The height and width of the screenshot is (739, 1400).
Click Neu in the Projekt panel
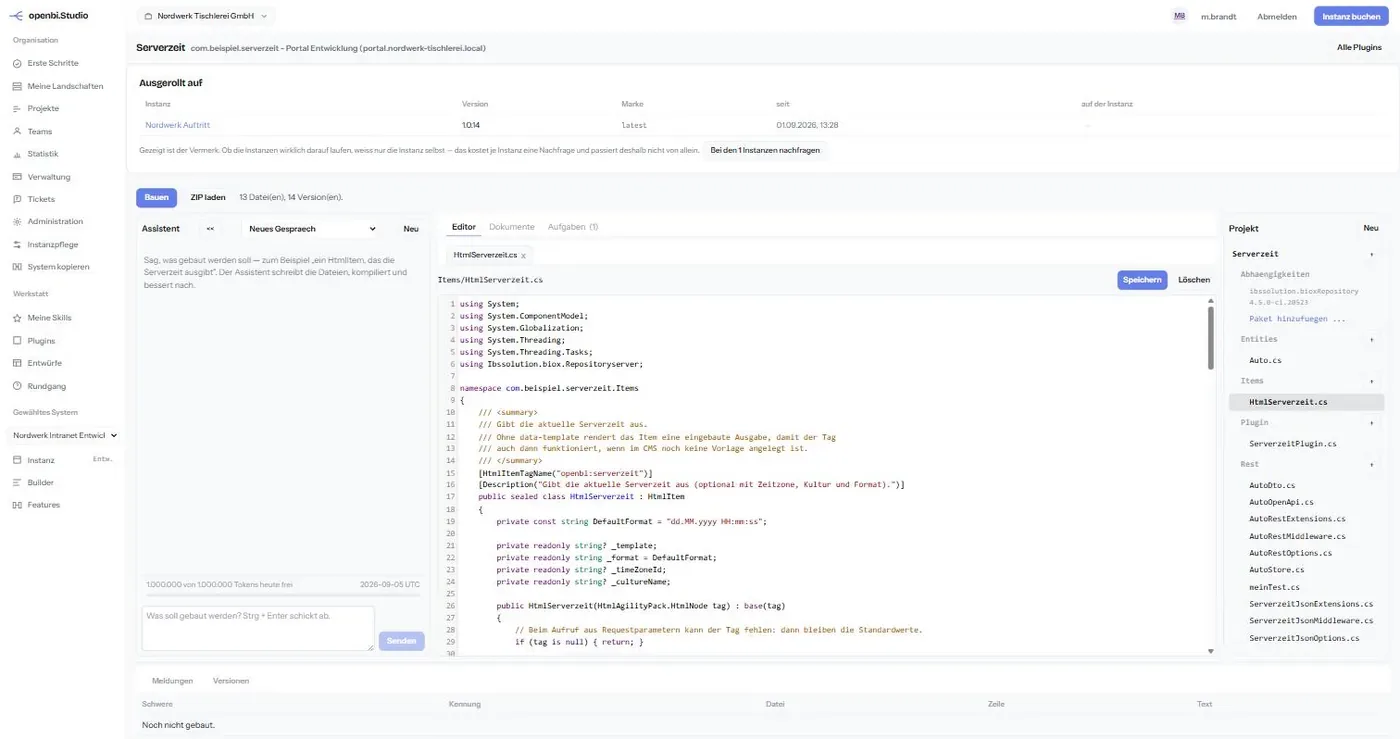coord(1371,228)
